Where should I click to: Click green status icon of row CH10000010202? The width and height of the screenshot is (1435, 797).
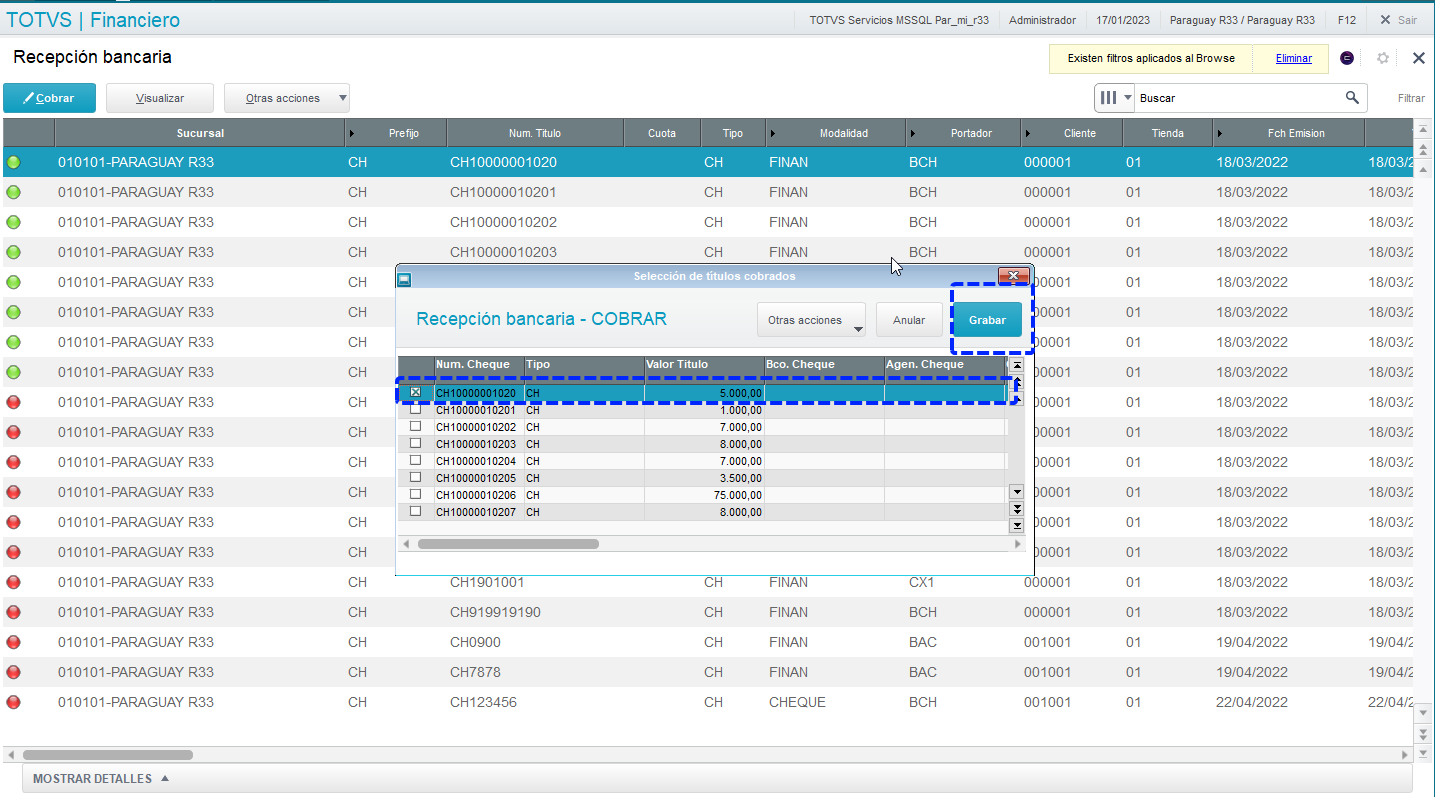(x=13, y=222)
